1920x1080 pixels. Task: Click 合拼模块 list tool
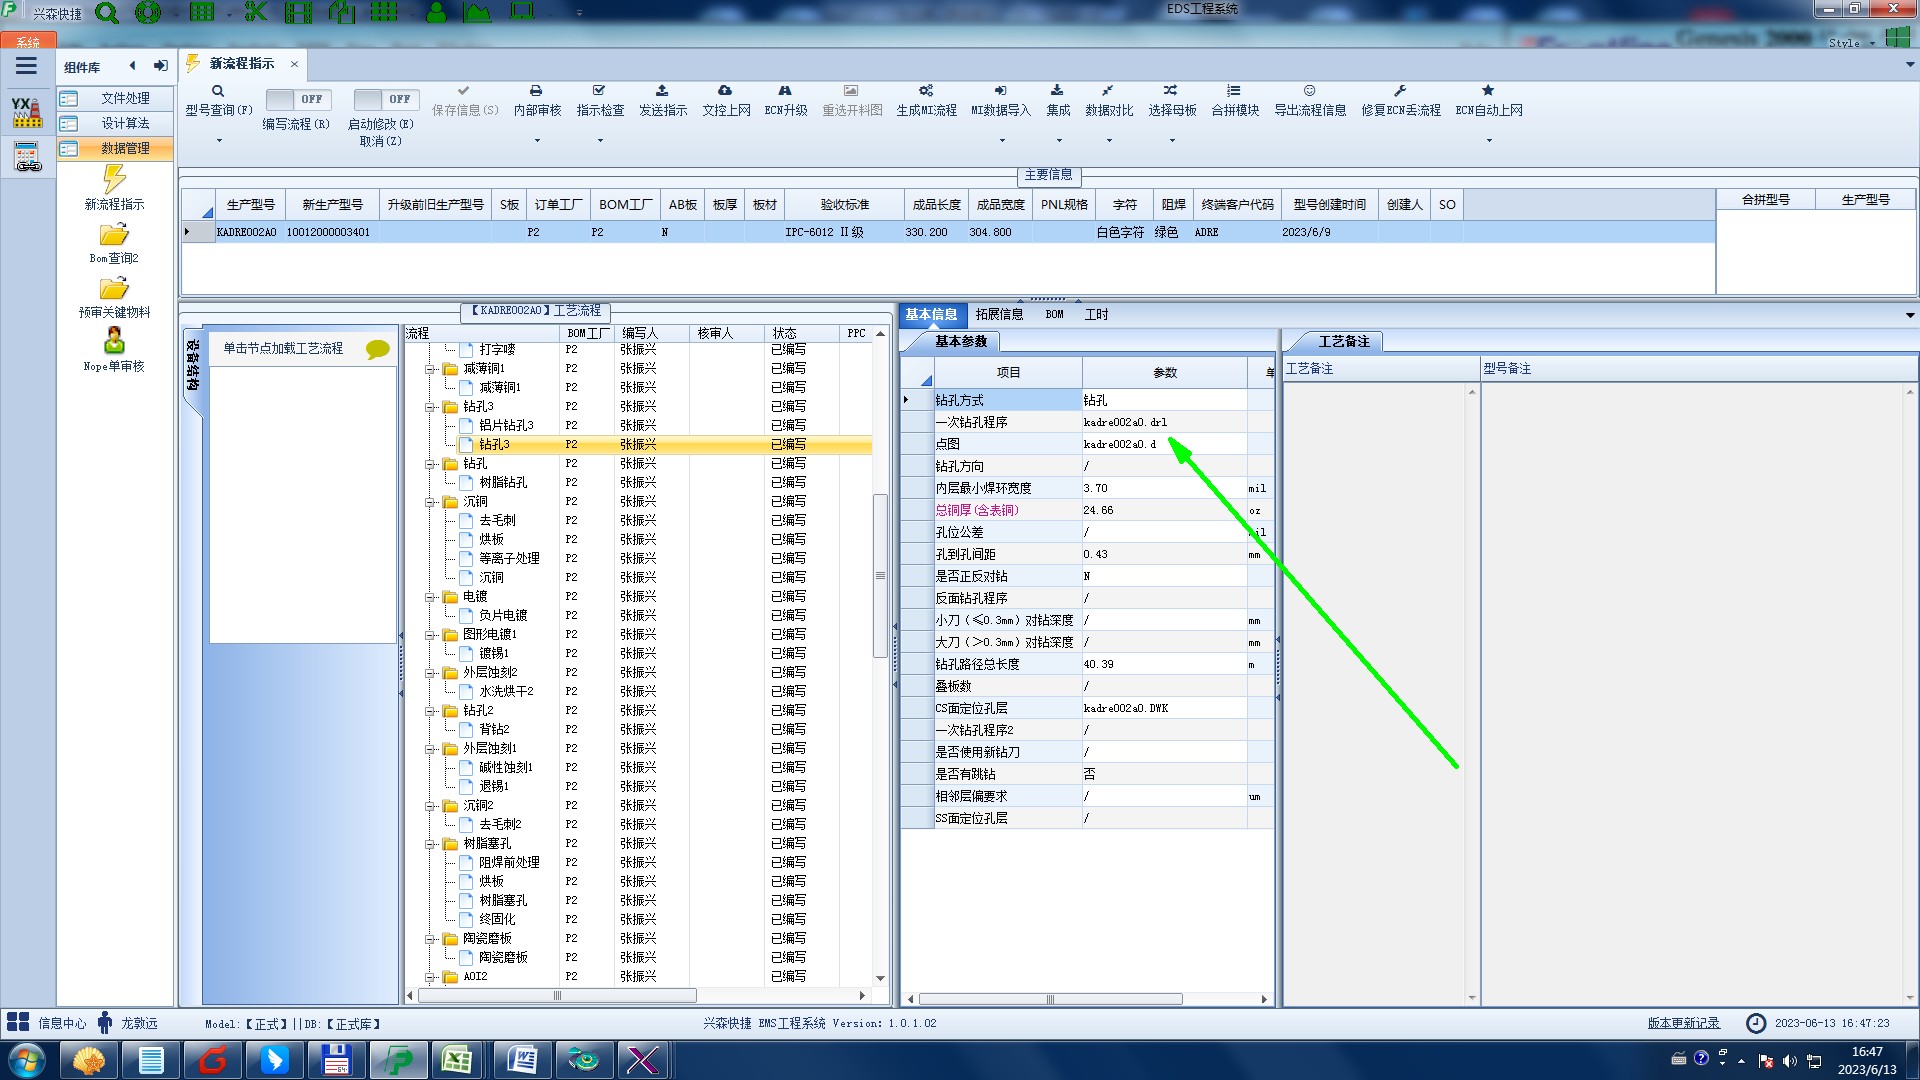coord(1235,100)
